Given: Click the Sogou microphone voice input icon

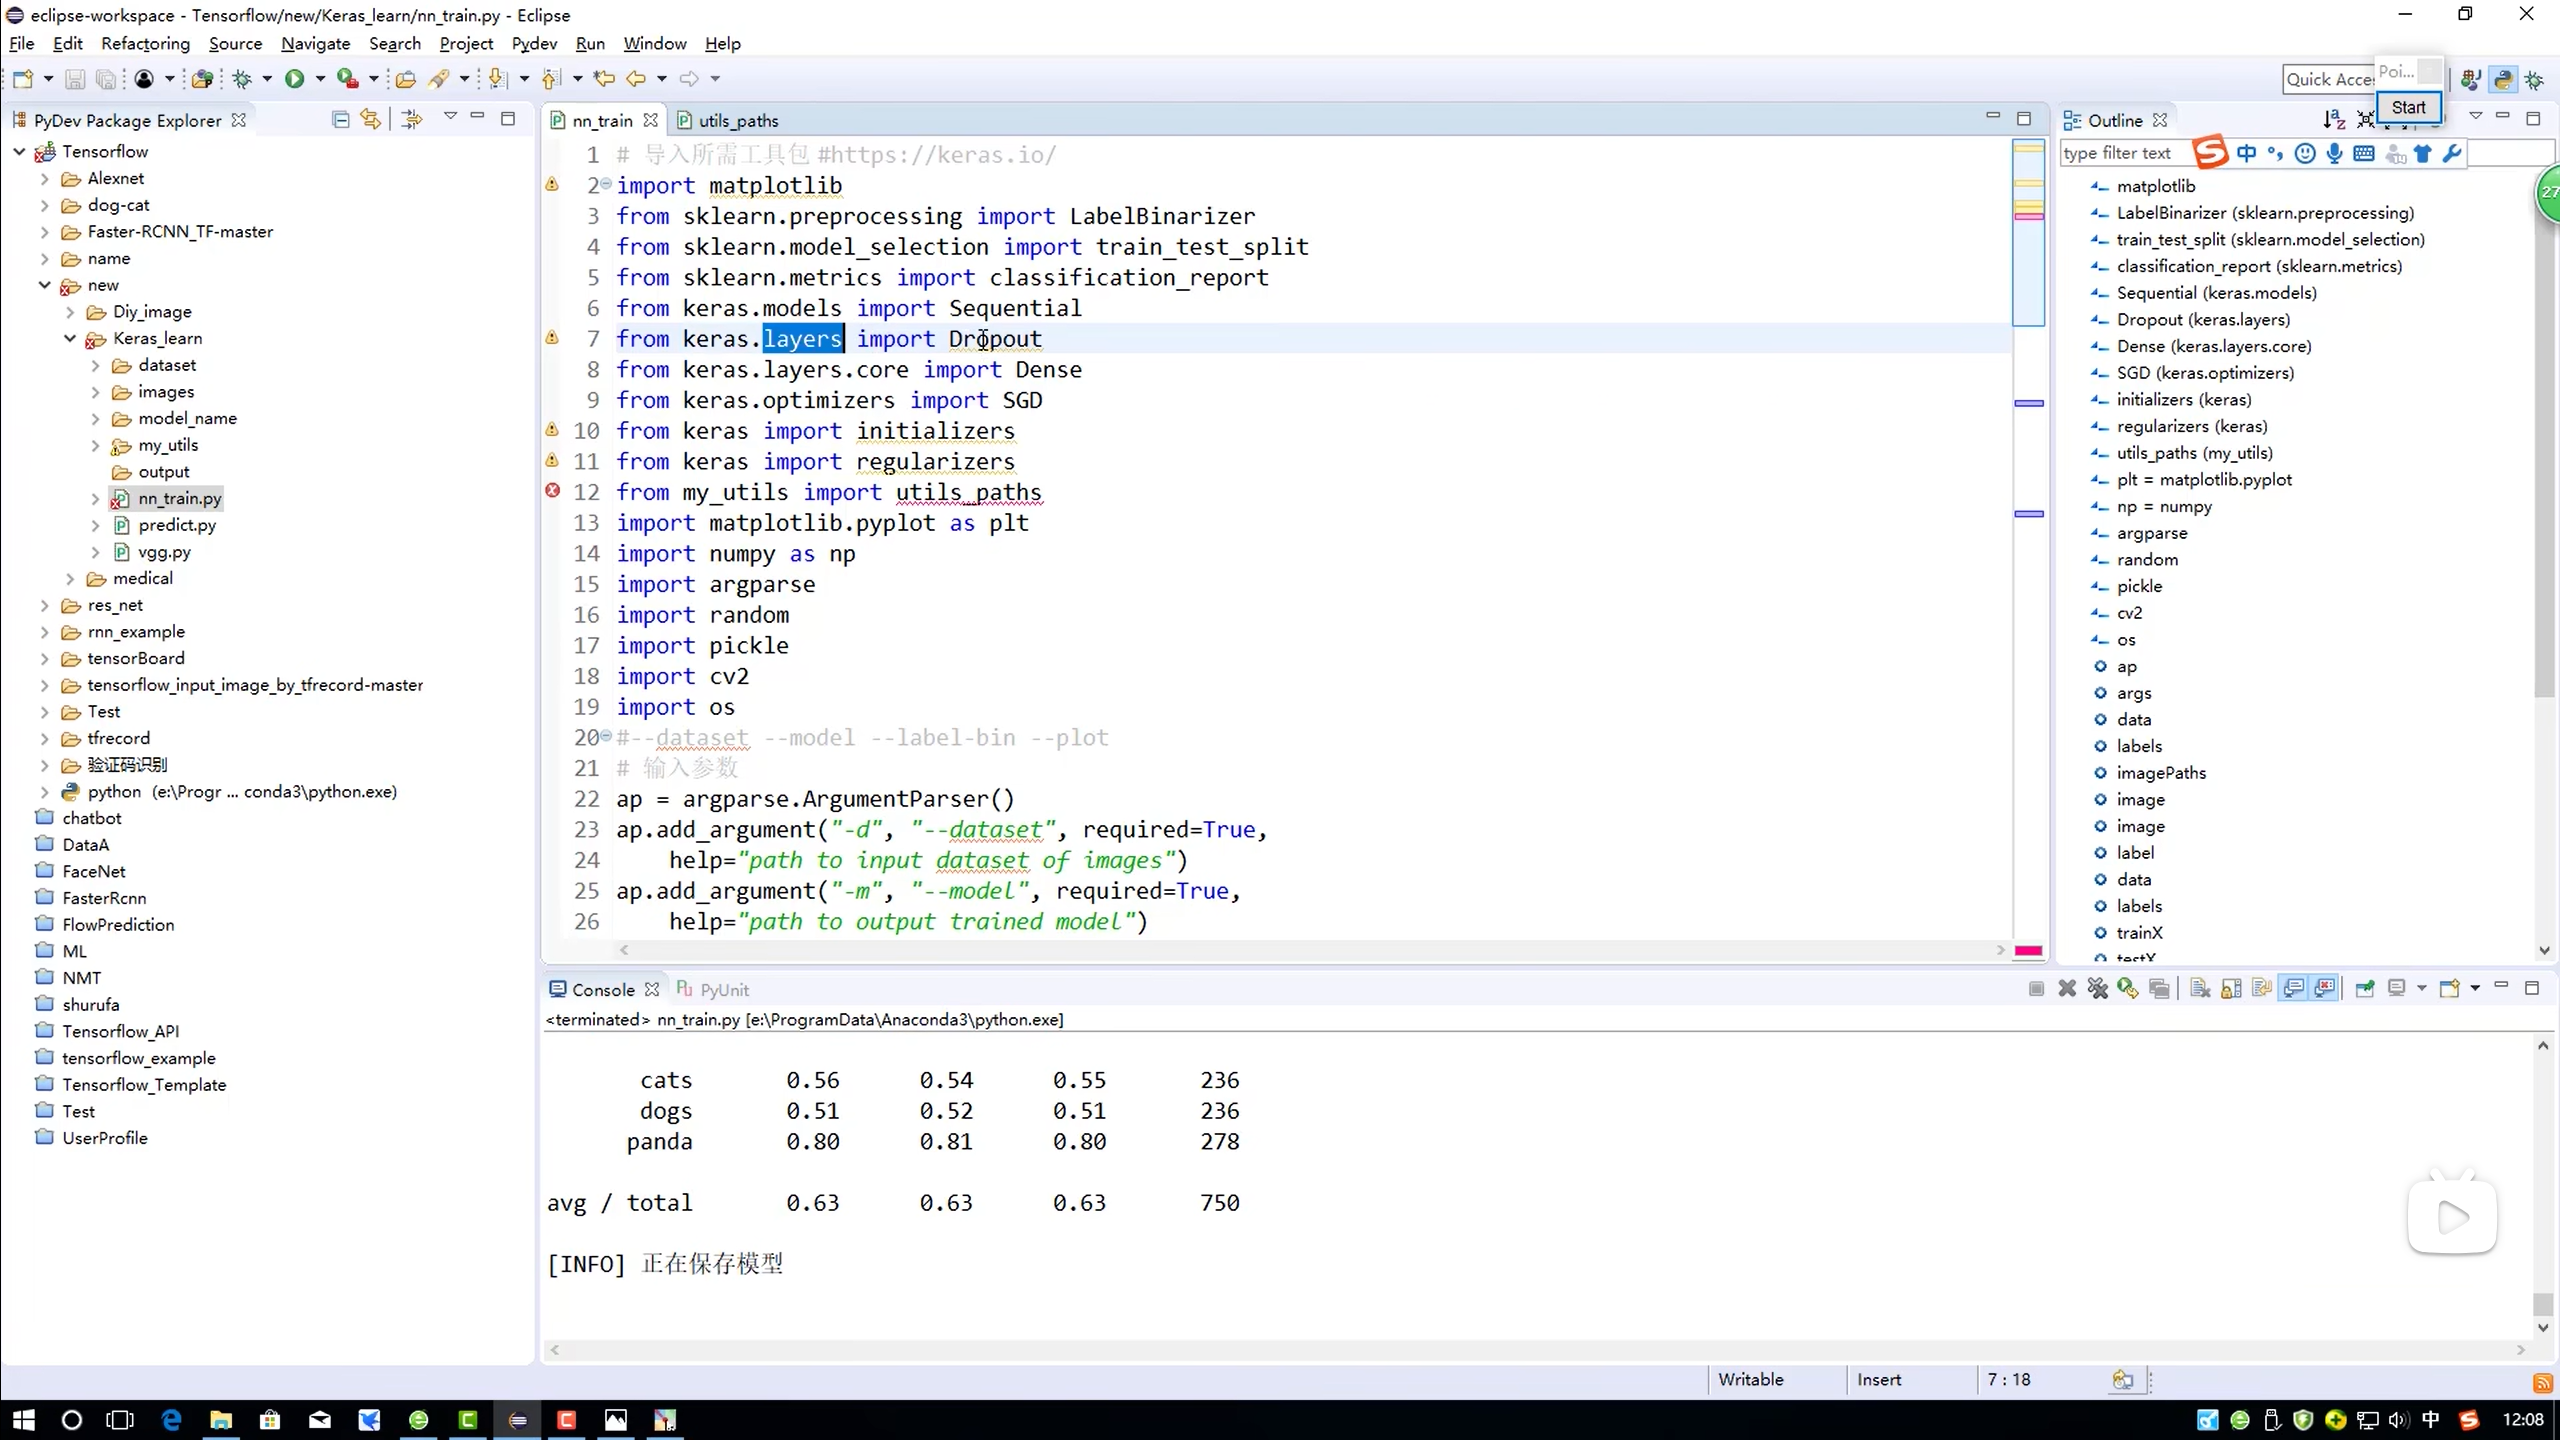Looking at the screenshot, I should tap(2334, 153).
